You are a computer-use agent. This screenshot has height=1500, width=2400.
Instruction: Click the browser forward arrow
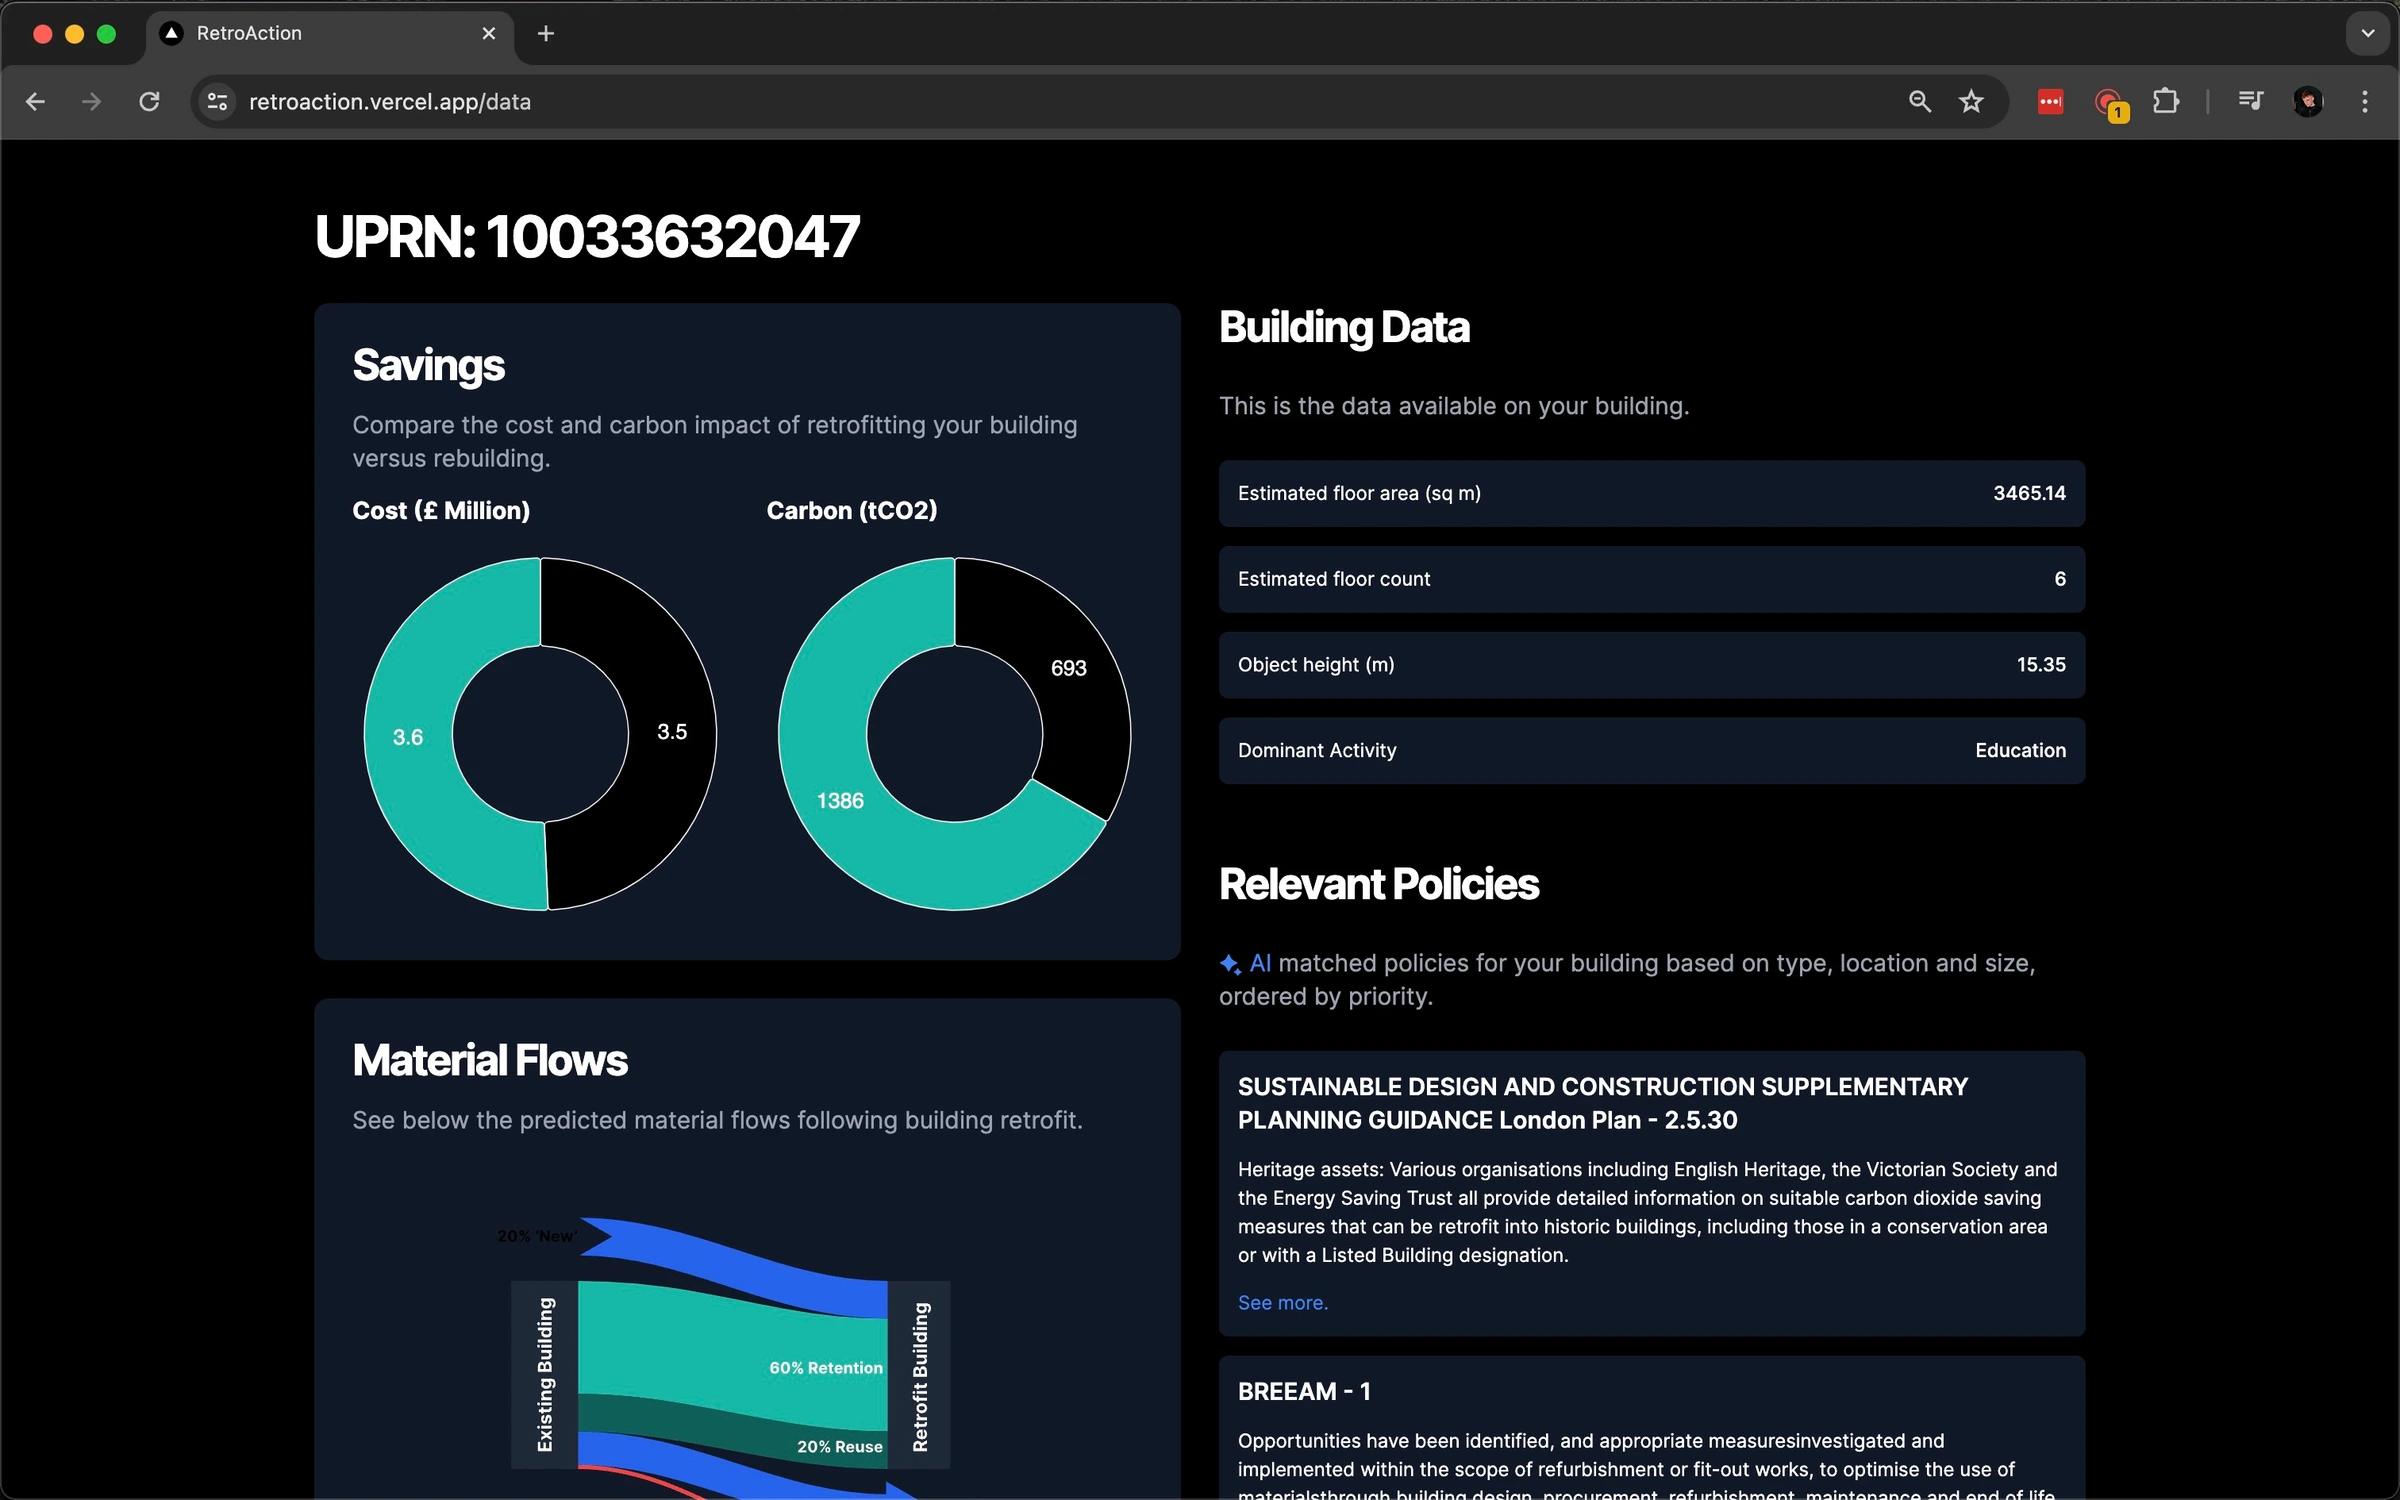[91, 102]
